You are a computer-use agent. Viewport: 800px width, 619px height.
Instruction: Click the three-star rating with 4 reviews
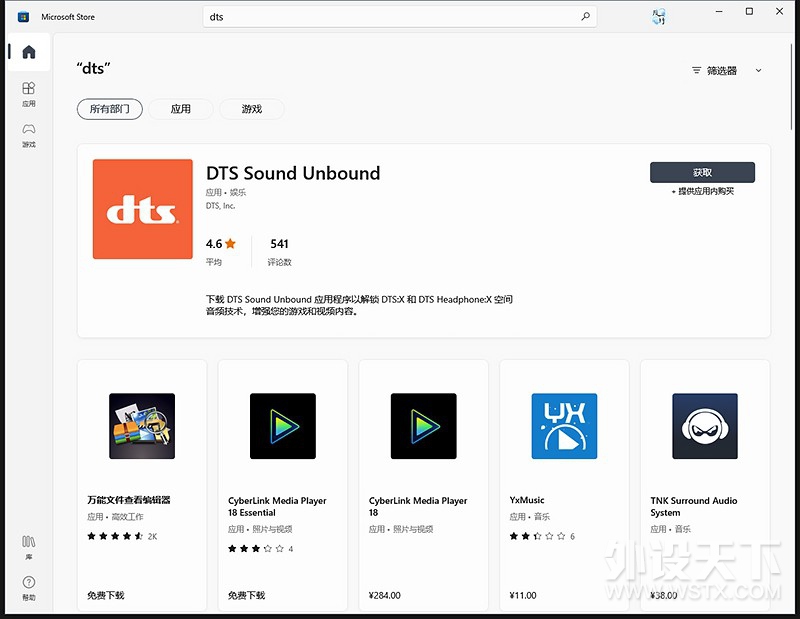[x=260, y=549]
